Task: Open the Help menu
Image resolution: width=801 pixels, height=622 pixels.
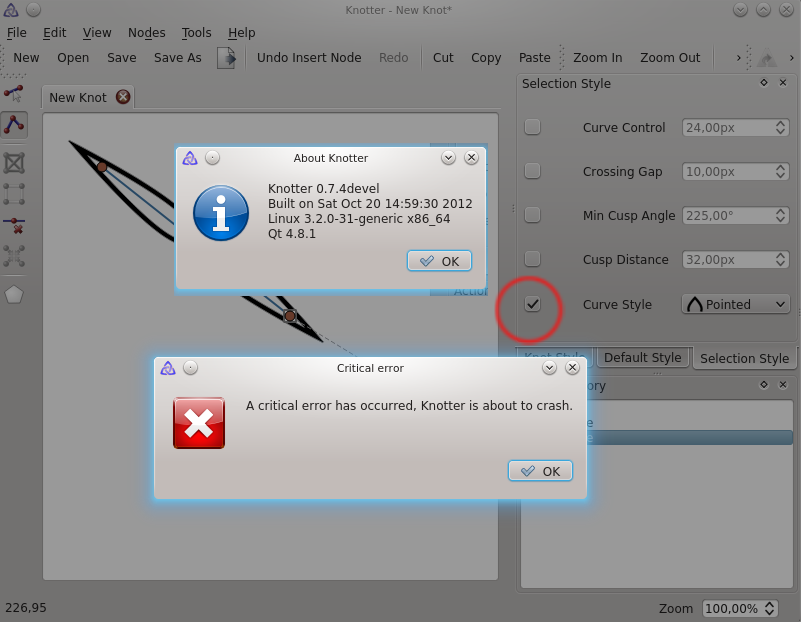Action: click(x=242, y=33)
